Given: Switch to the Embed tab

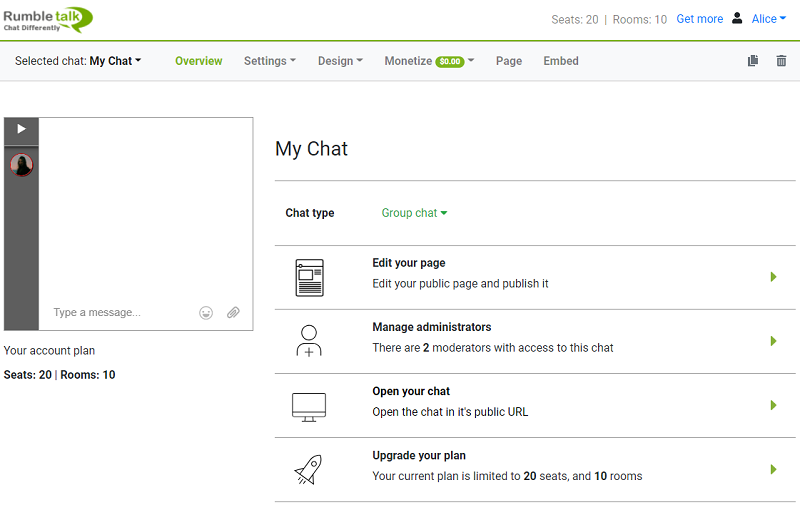Looking at the screenshot, I should (561, 61).
